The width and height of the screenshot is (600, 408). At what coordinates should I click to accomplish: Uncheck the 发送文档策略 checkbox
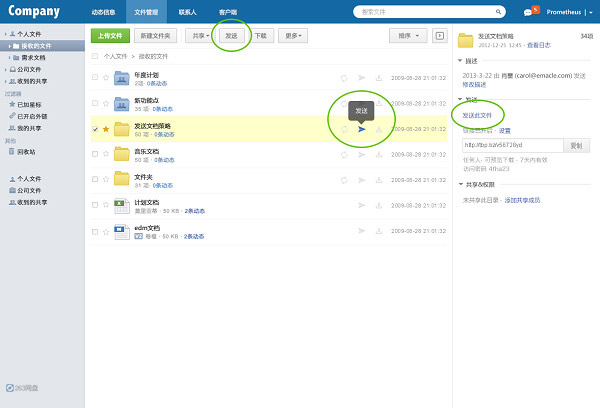(x=95, y=129)
